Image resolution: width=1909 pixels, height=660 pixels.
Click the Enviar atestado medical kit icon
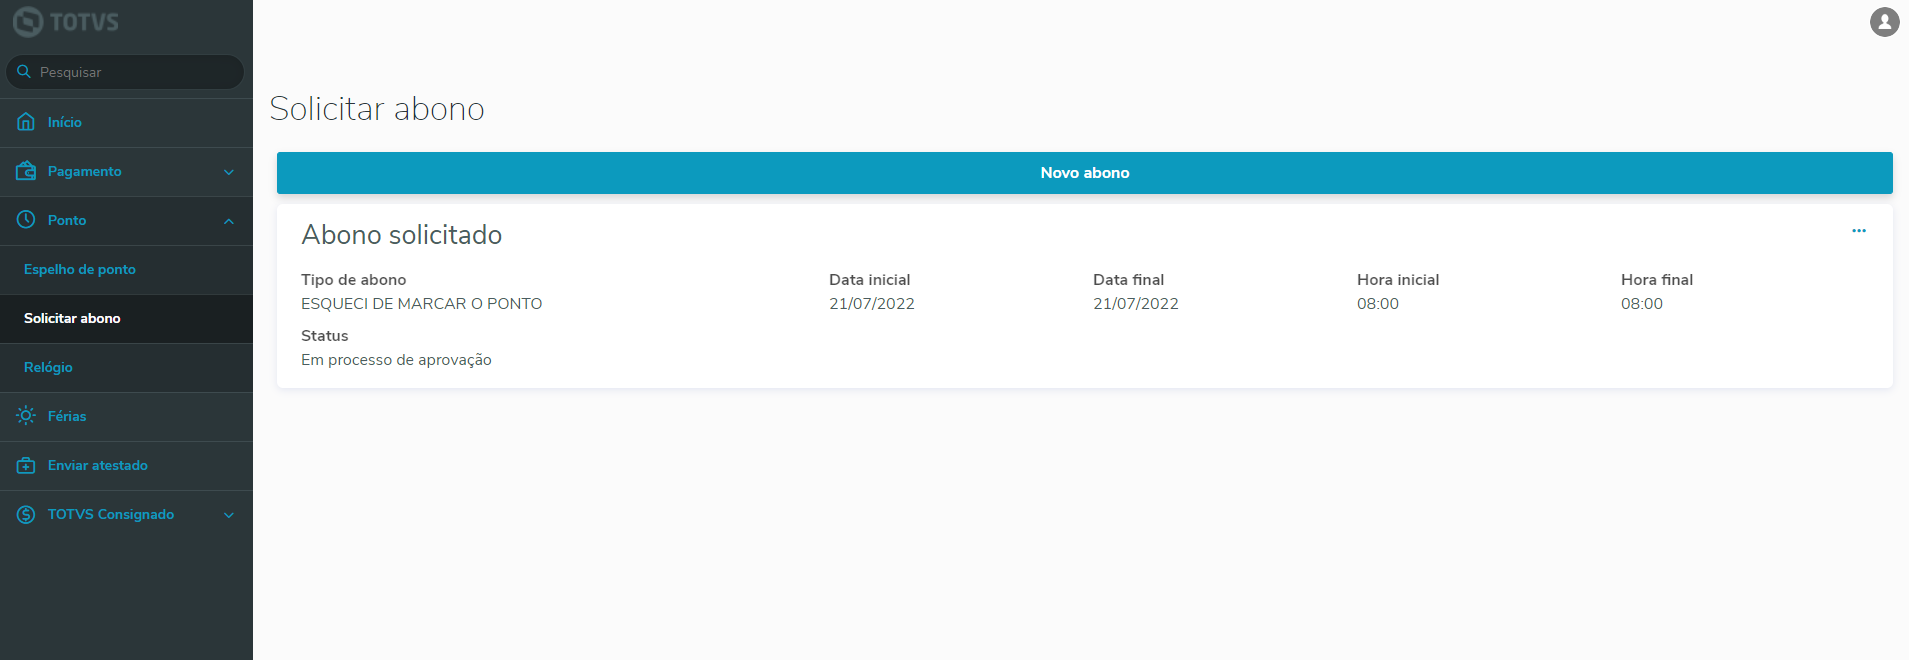point(26,465)
